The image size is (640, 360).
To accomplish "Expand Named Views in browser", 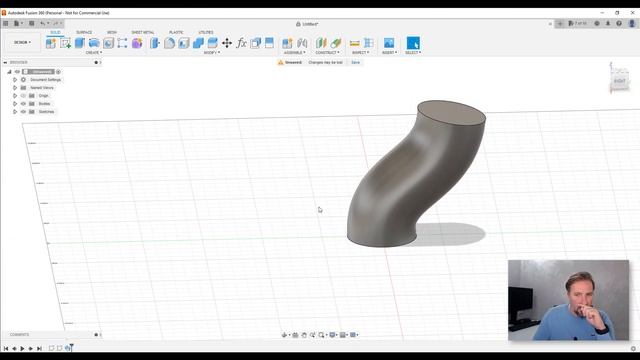I will coord(15,88).
